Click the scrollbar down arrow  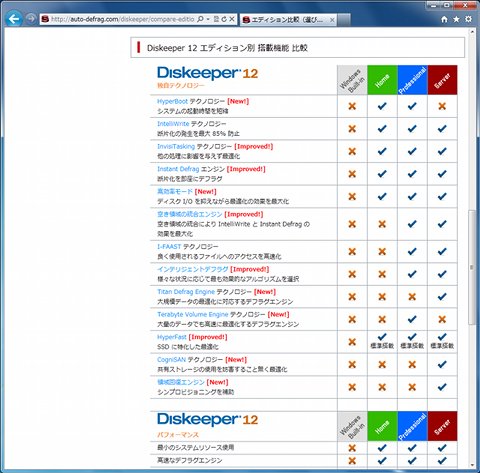[472, 465]
